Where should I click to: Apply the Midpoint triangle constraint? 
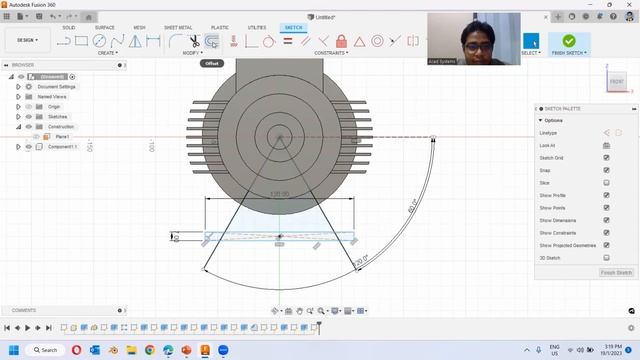[359, 41]
